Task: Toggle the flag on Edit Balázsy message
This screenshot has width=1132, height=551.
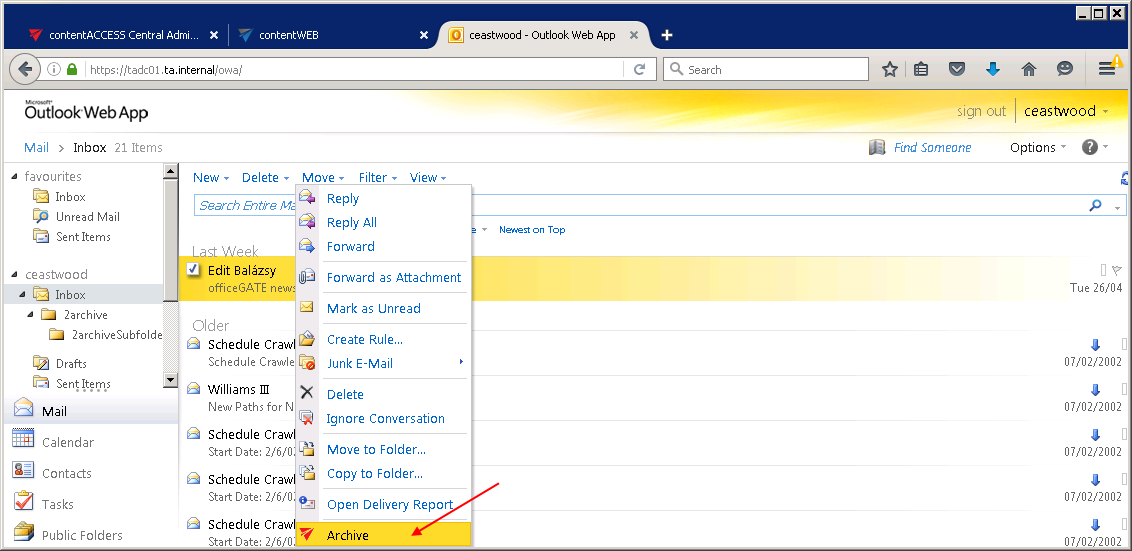Action: (1117, 269)
